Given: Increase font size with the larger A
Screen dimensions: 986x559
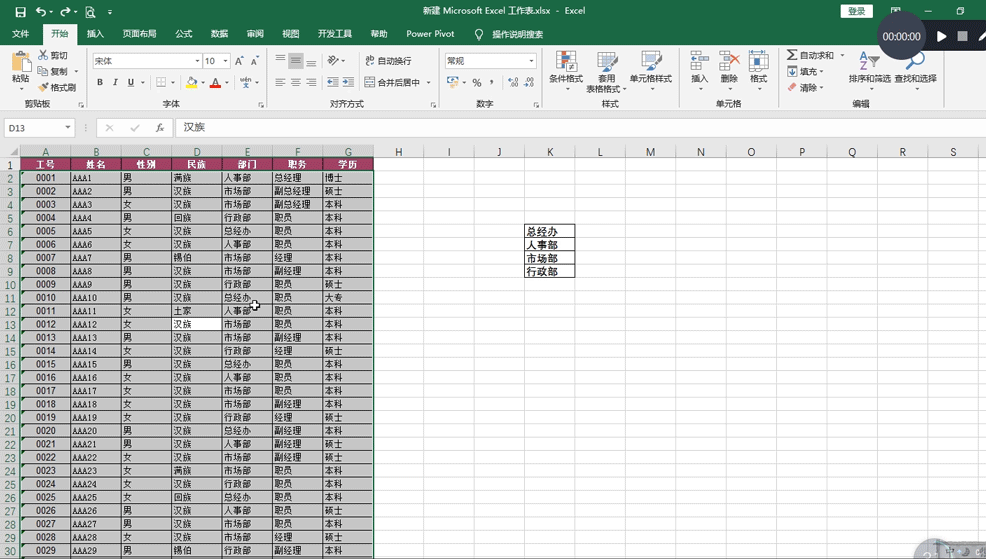Looking at the screenshot, I should click(x=239, y=61).
